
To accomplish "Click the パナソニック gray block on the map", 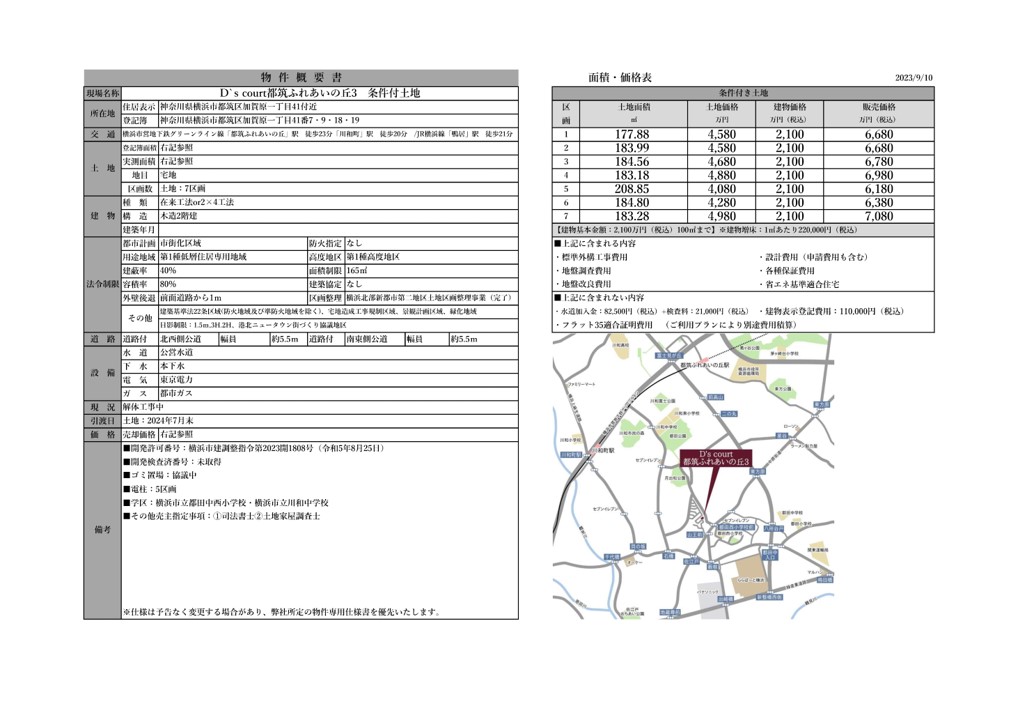I will pyautogui.click(x=711, y=595).
